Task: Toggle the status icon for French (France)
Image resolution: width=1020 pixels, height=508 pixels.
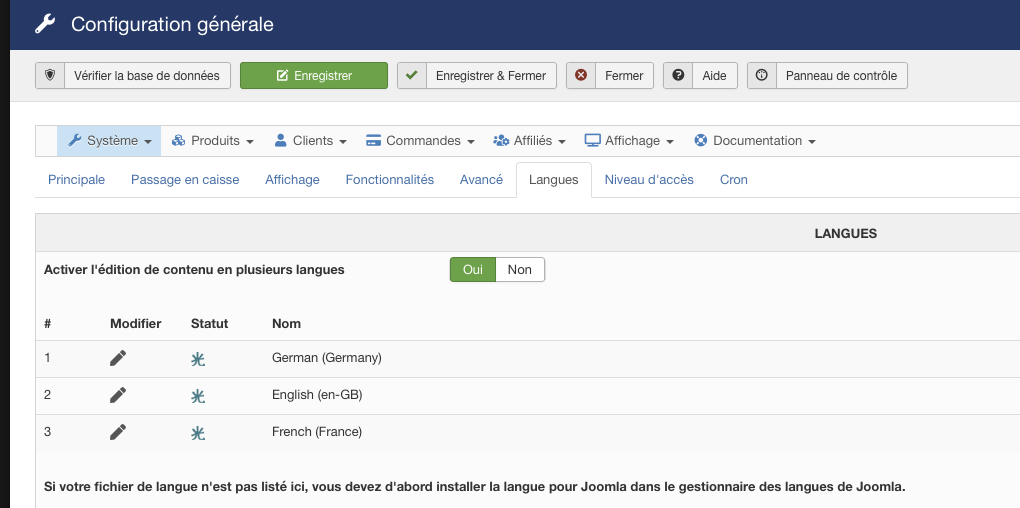Action: click(x=198, y=433)
